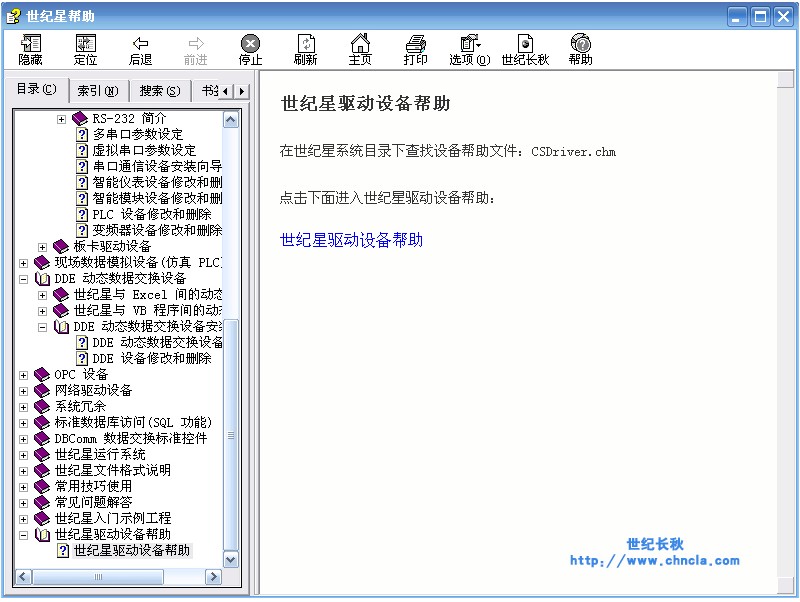Click the tree's horizontal scroll-left arrow
The image size is (800, 602).
[23, 577]
